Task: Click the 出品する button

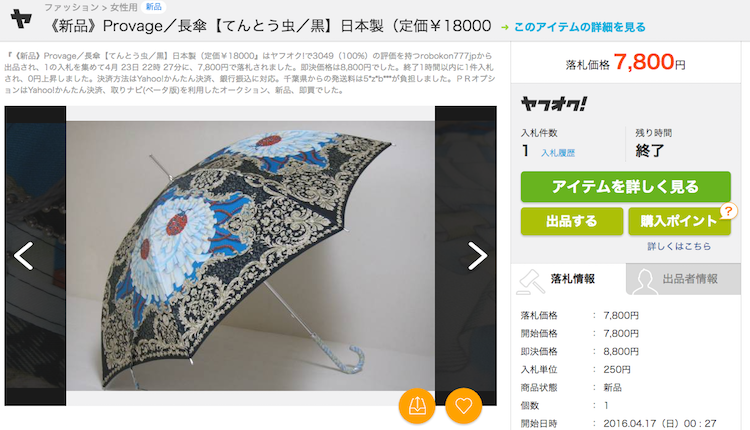Action: tap(572, 221)
